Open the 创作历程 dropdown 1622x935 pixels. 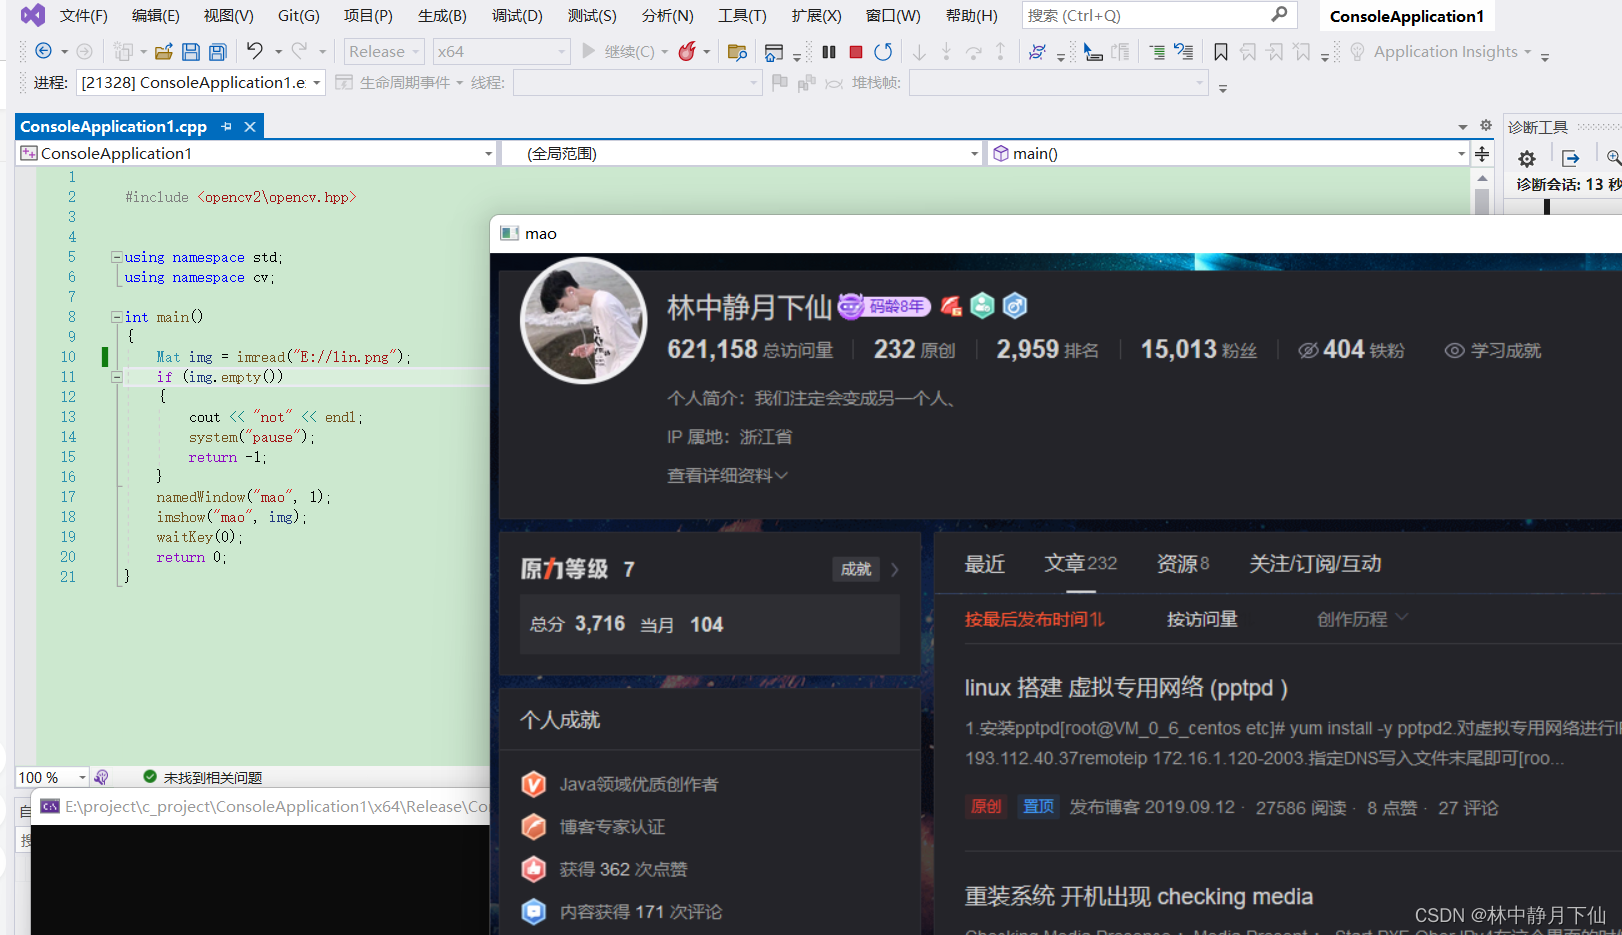point(1362,619)
